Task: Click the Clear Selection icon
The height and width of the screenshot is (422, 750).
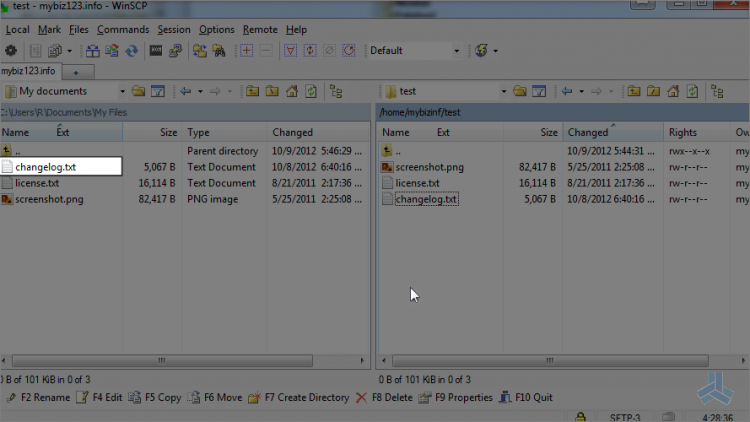Action: coord(329,50)
